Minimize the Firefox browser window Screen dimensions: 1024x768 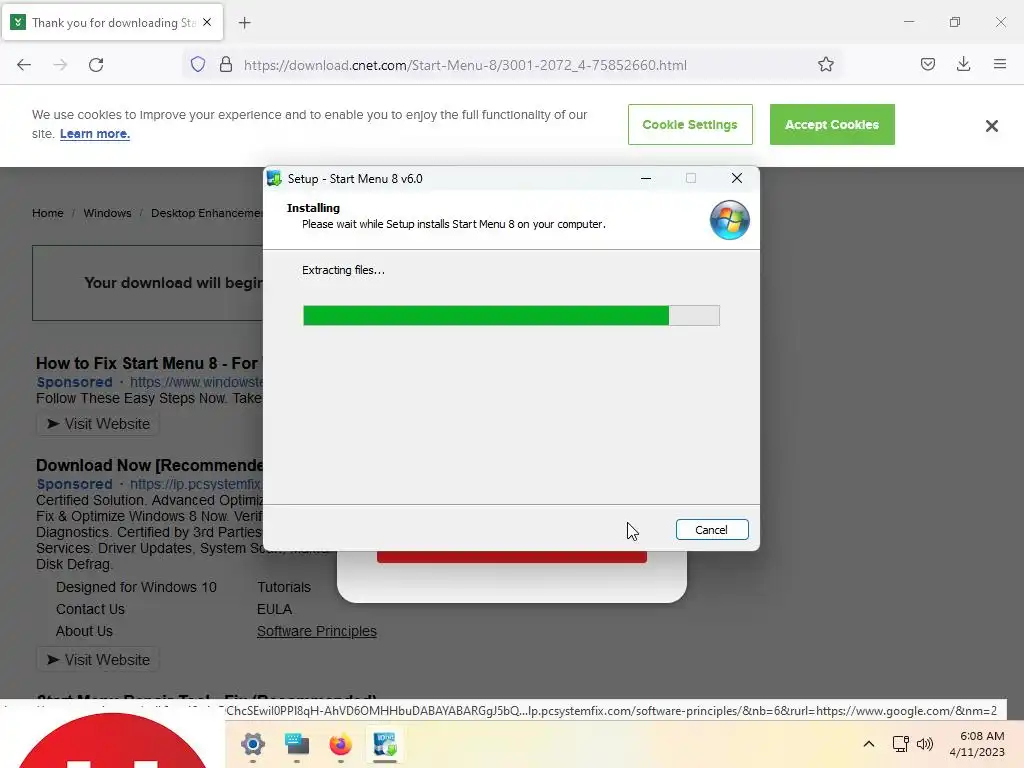click(909, 22)
